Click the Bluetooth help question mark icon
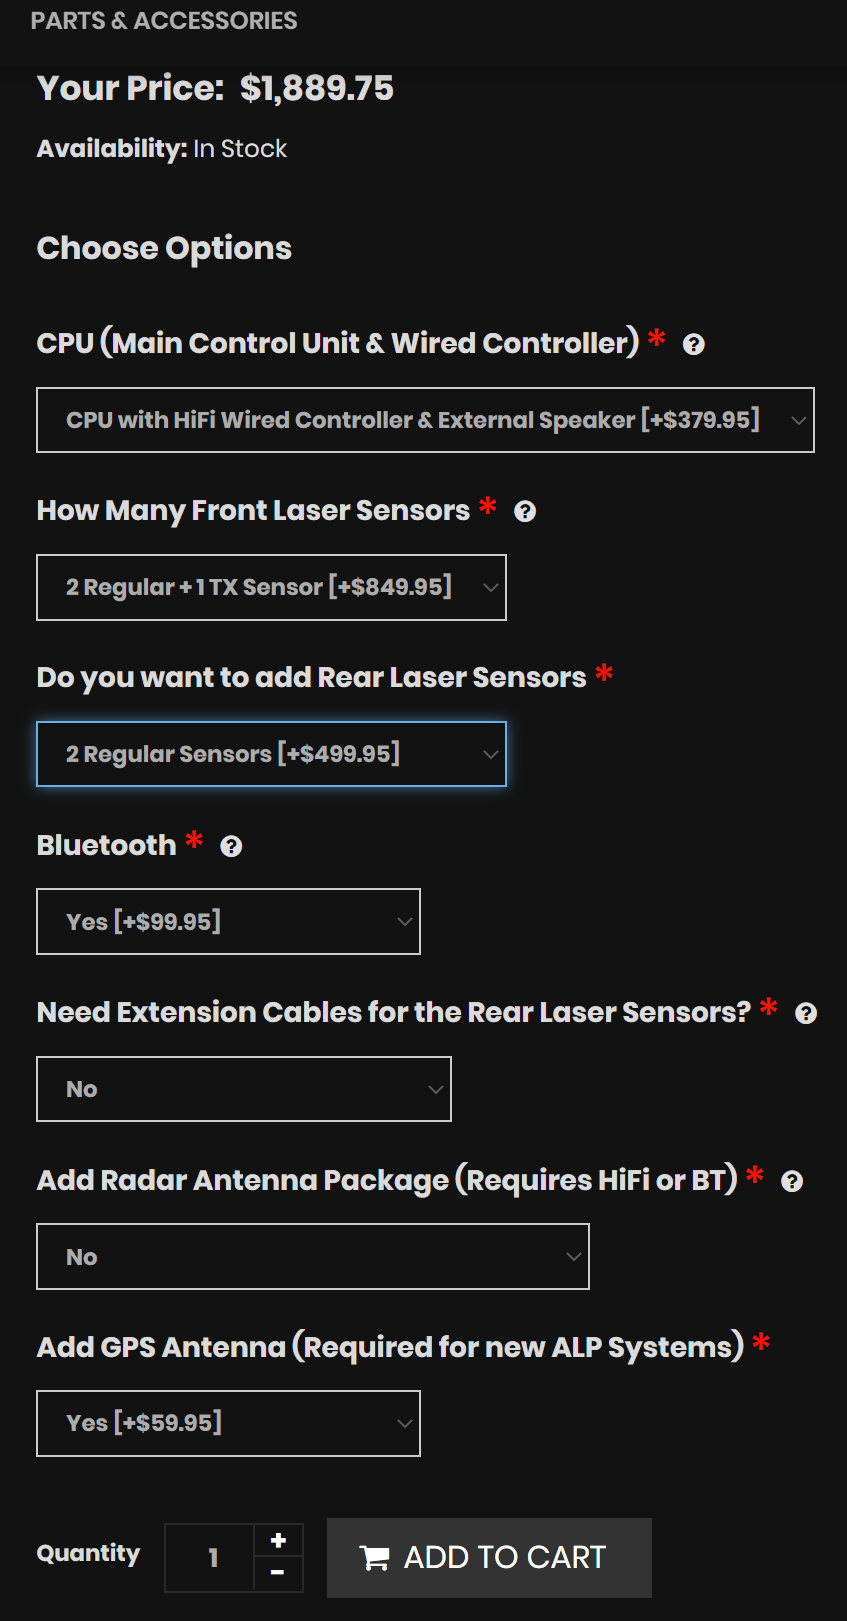Image resolution: width=847 pixels, height=1621 pixels. coord(231,847)
